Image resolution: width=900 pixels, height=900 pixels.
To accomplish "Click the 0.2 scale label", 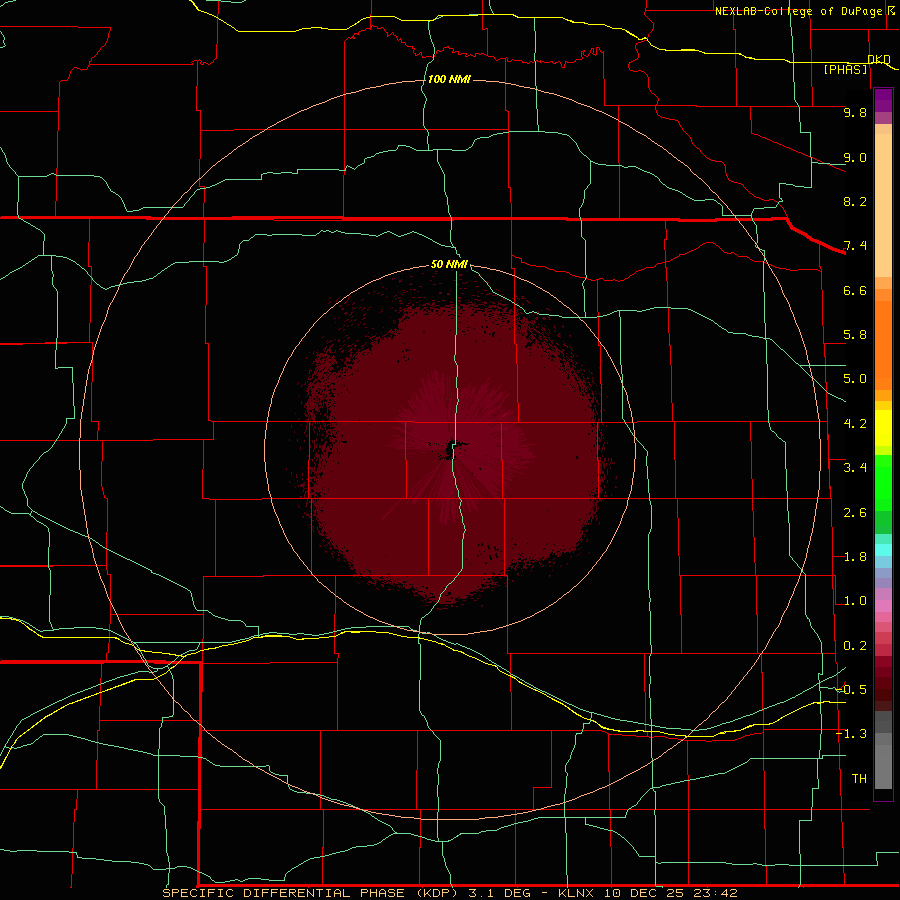I will click(x=855, y=646).
